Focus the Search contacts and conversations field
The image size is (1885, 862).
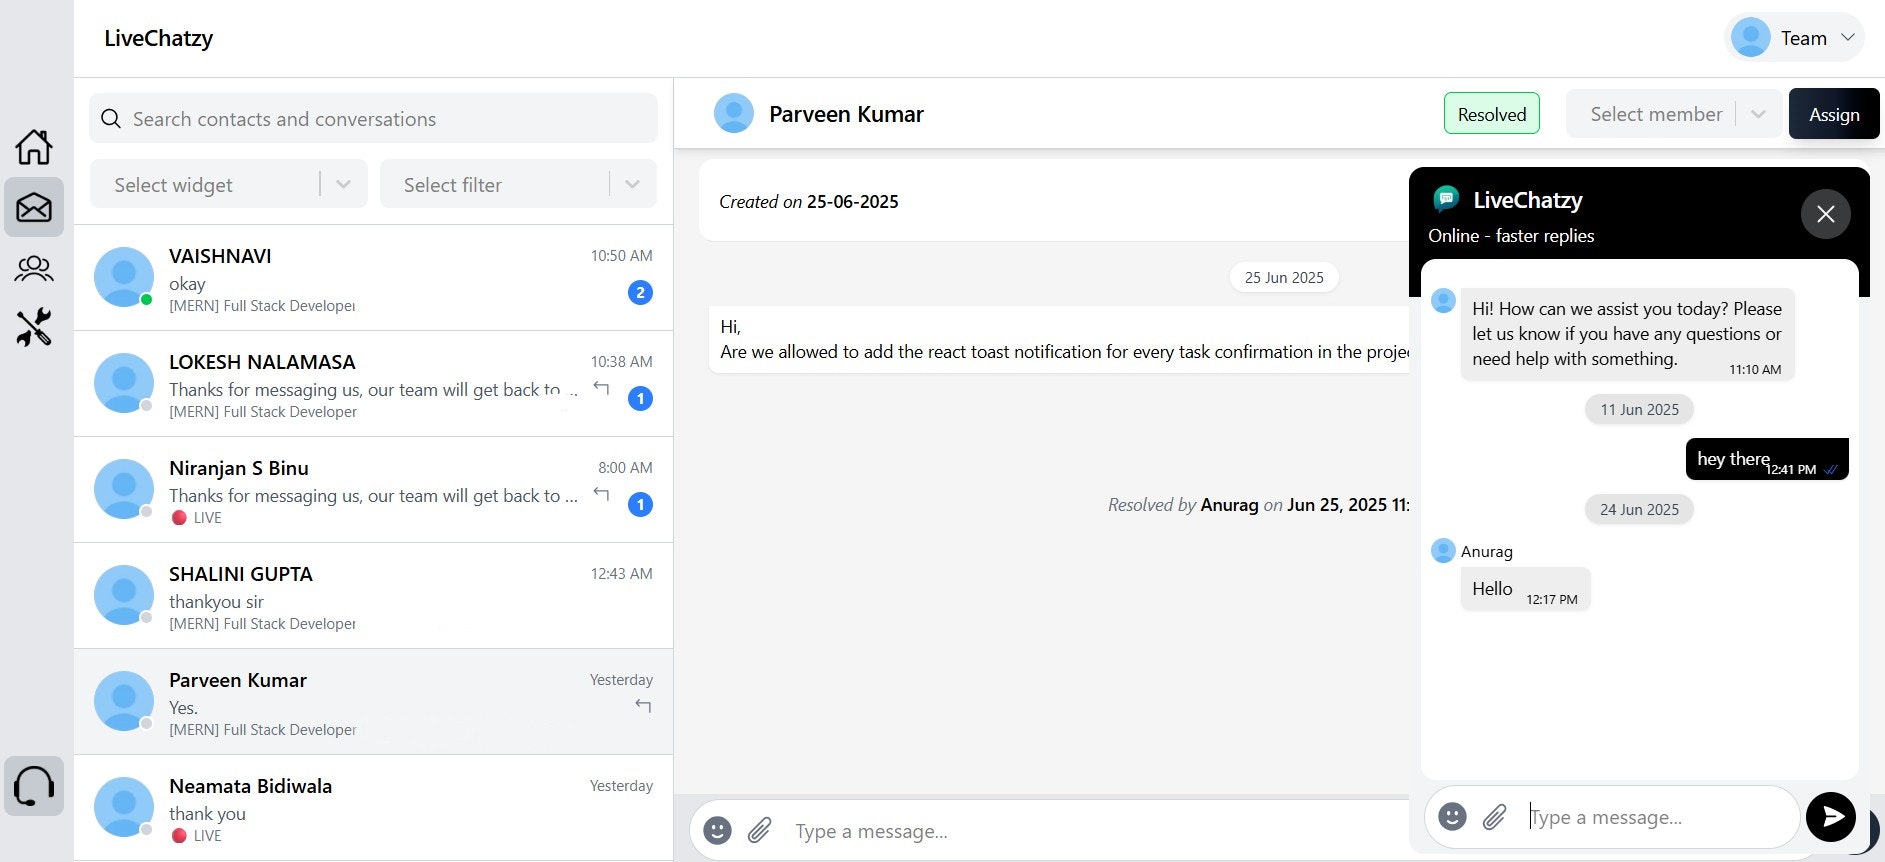(373, 118)
